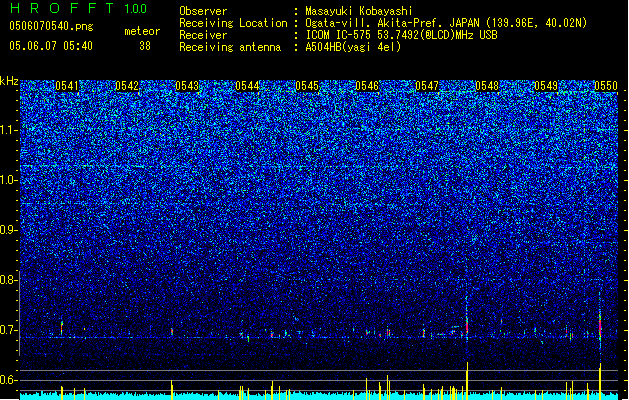
Task: Click the Observer label
Action: click(203, 11)
